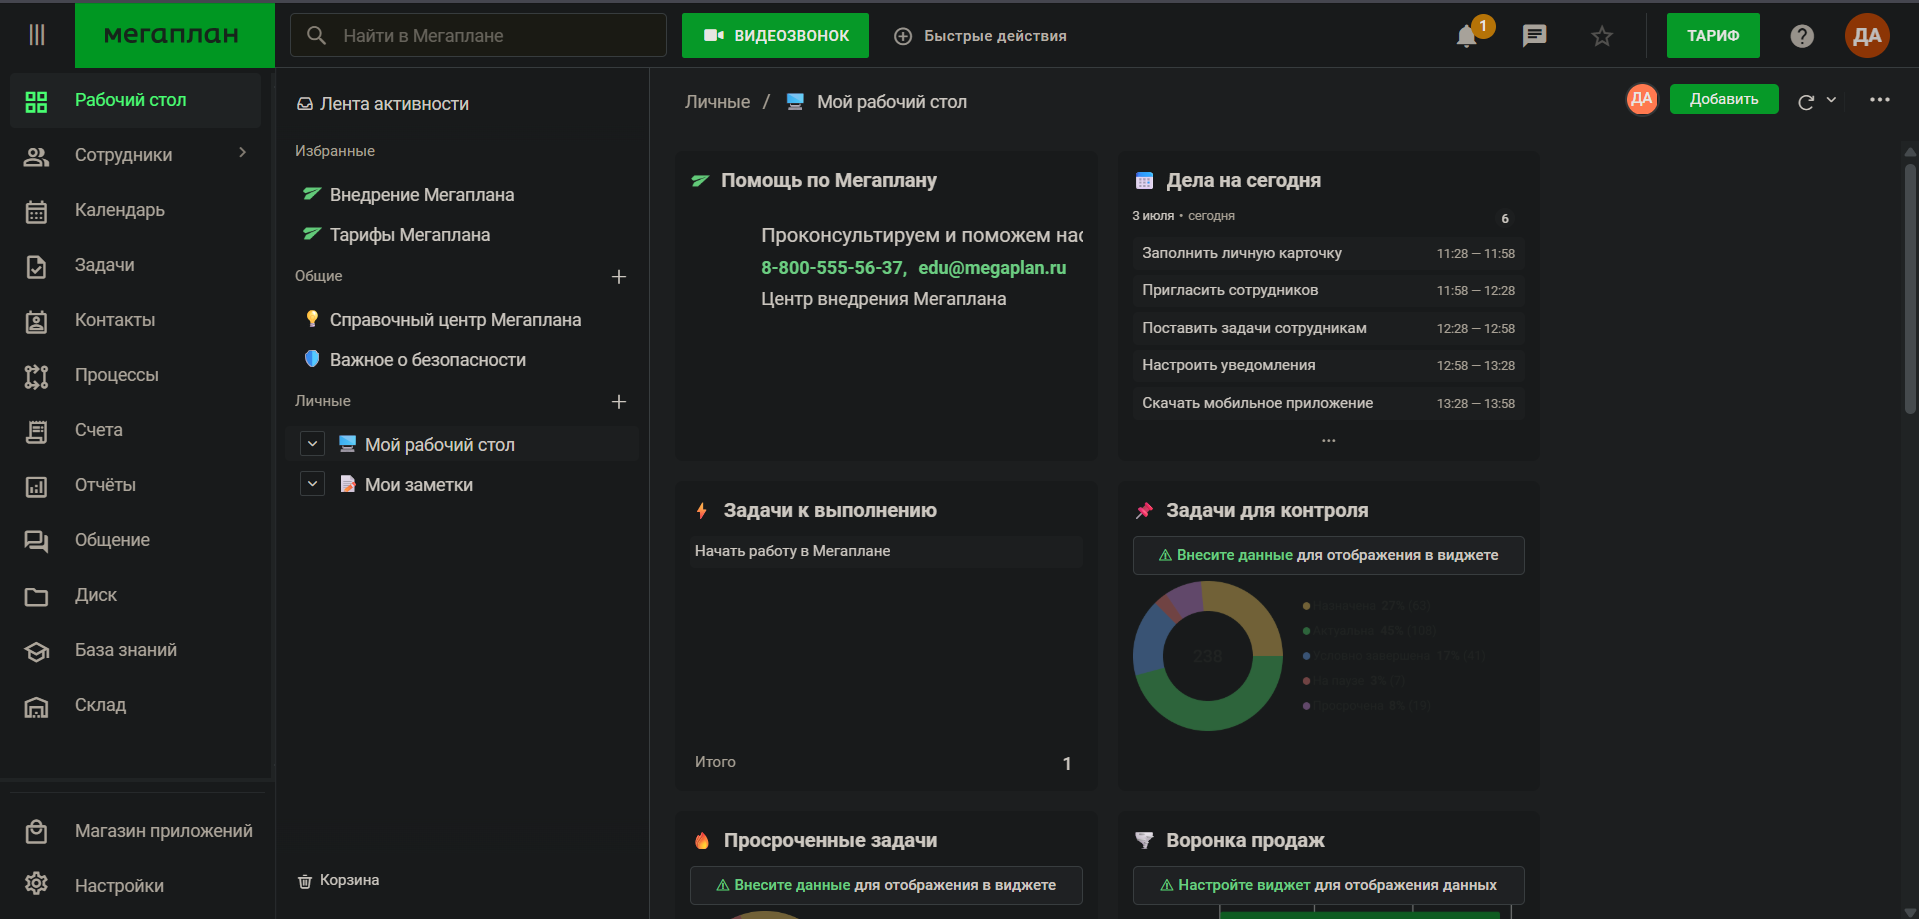Open the chat messages icon

[x=1534, y=36]
